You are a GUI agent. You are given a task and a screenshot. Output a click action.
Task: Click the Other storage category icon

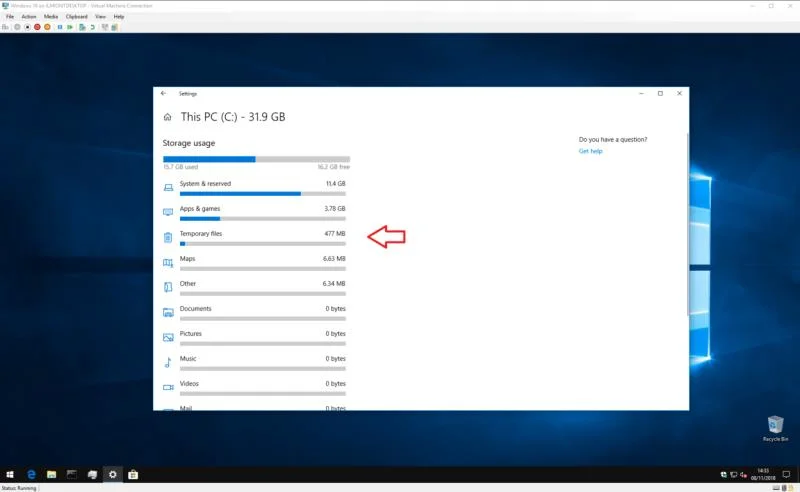pos(168,287)
